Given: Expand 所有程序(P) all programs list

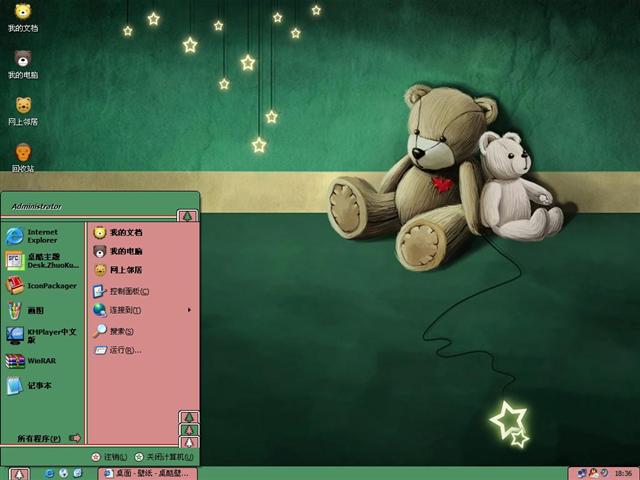Looking at the screenshot, I should [x=49, y=438].
